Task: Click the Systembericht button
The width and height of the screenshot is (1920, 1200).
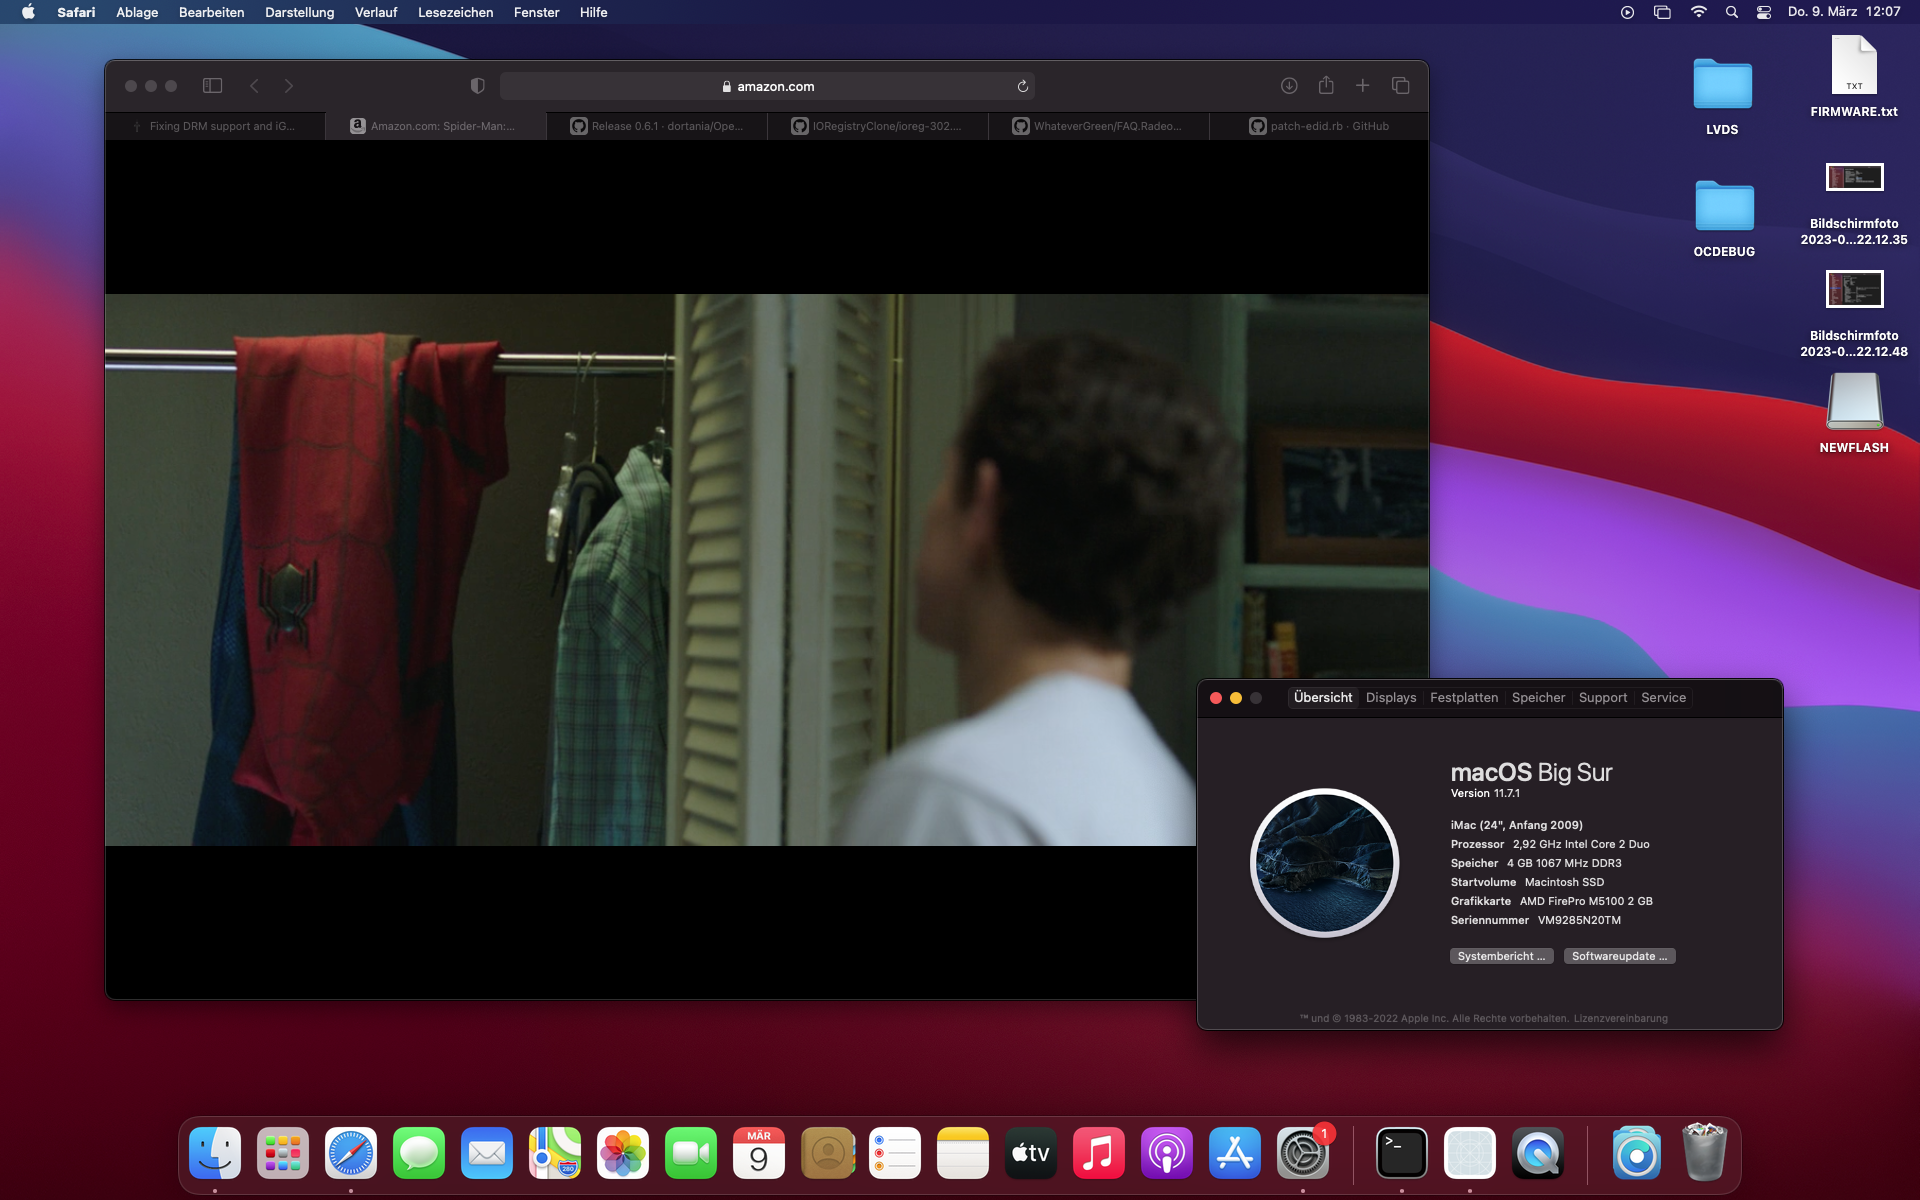Action: click(1501, 956)
